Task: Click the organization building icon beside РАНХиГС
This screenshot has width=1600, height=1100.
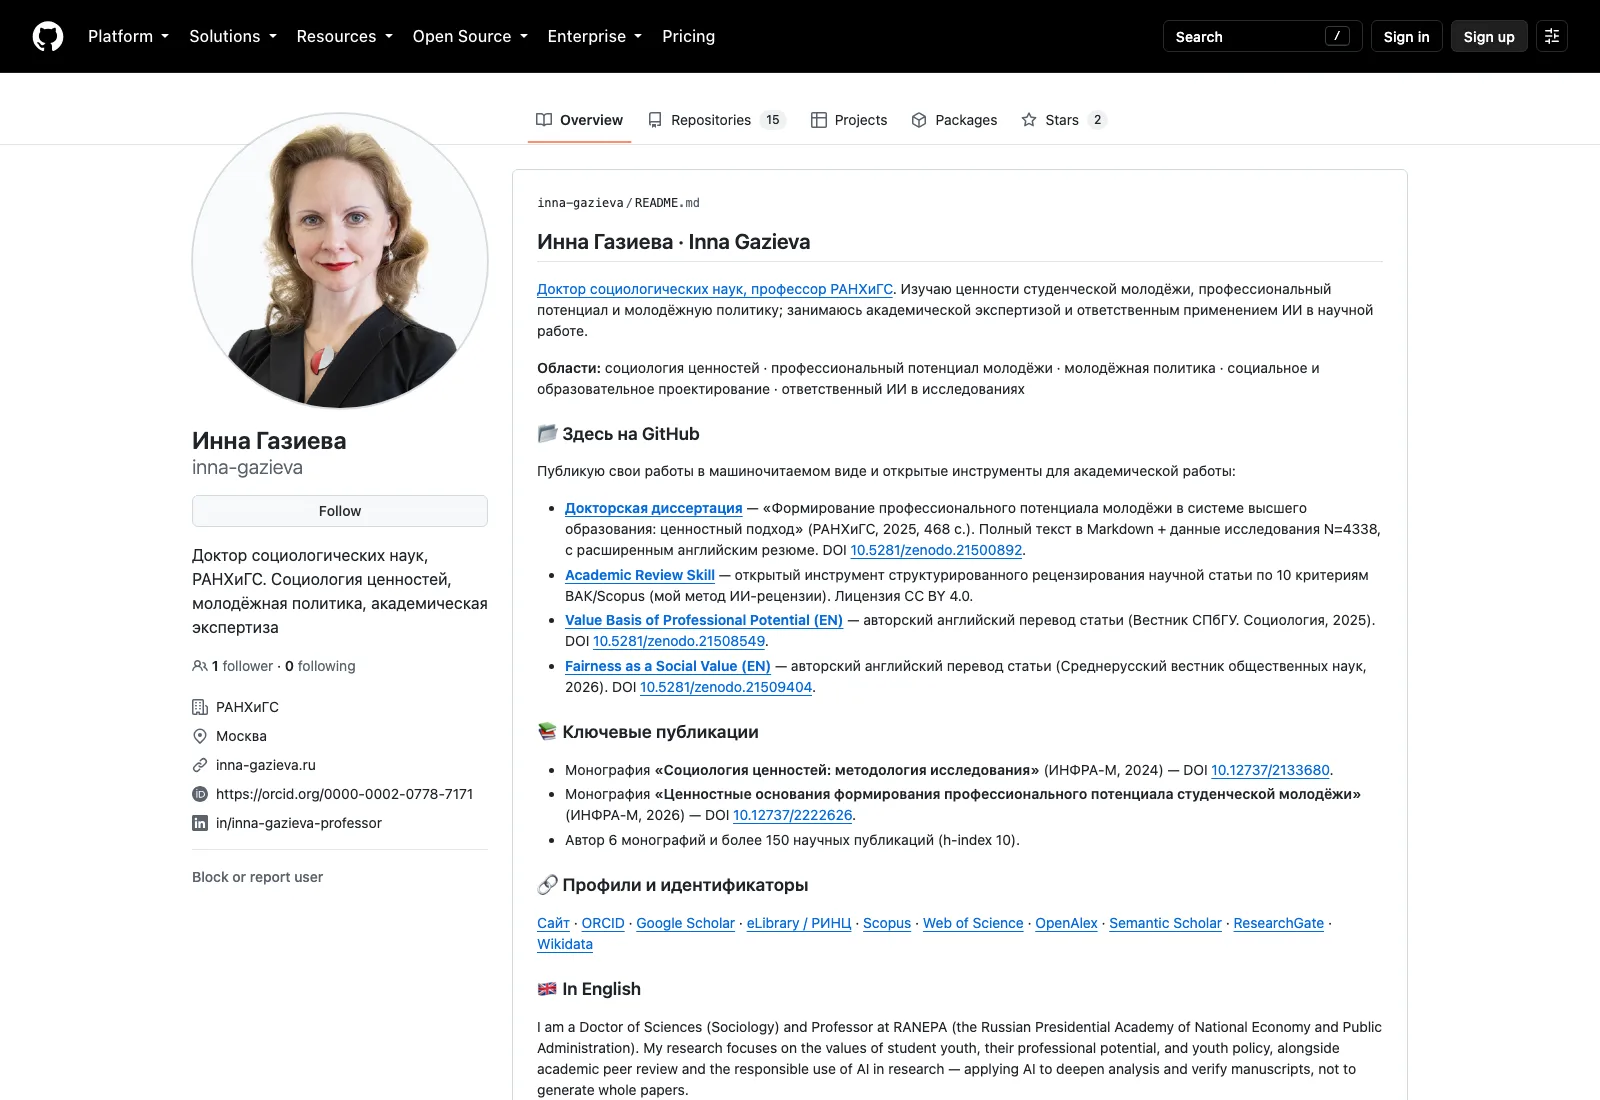Action: point(200,707)
